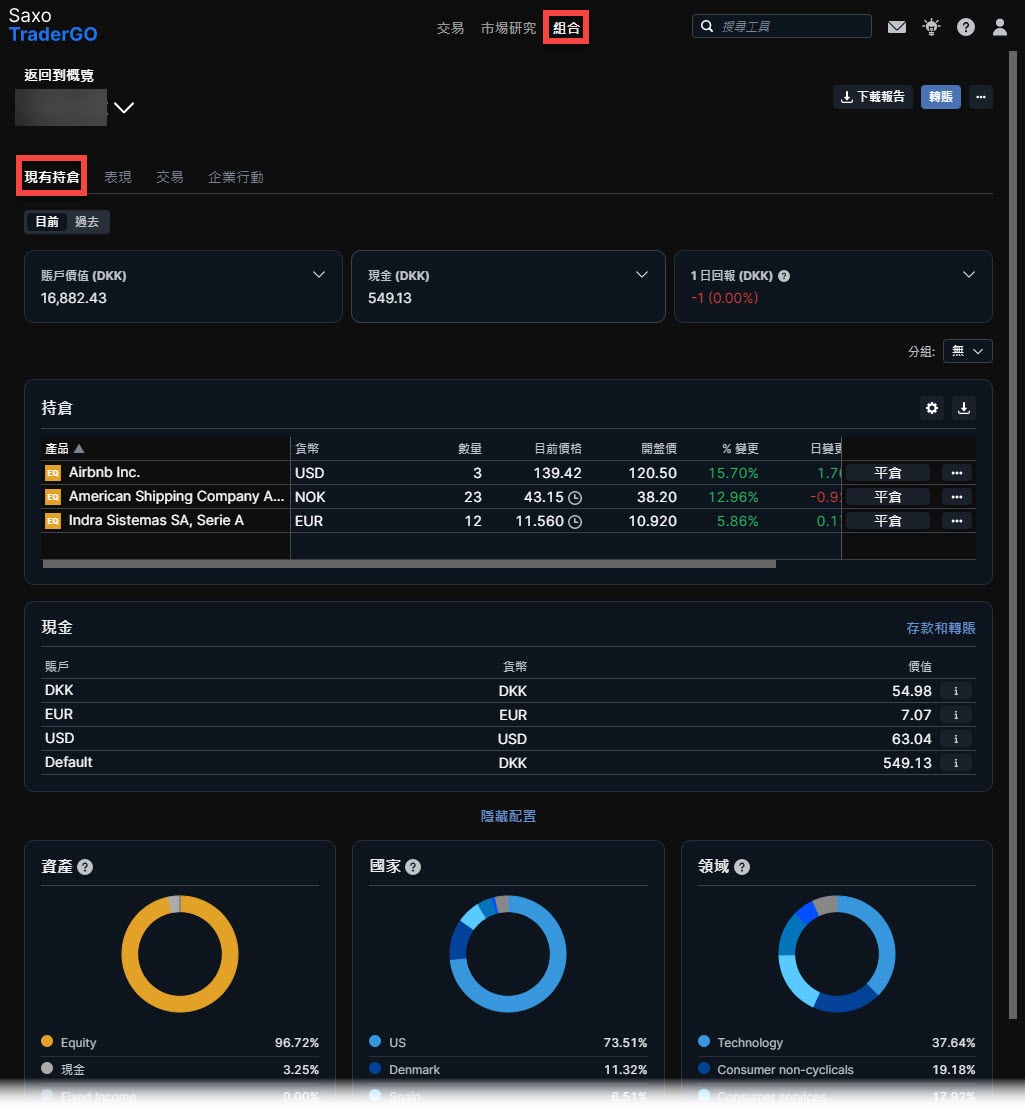Image resolution: width=1025 pixels, height=1108 pixels.
Task: Click the search magnifier icon
Action: (706, 26)
